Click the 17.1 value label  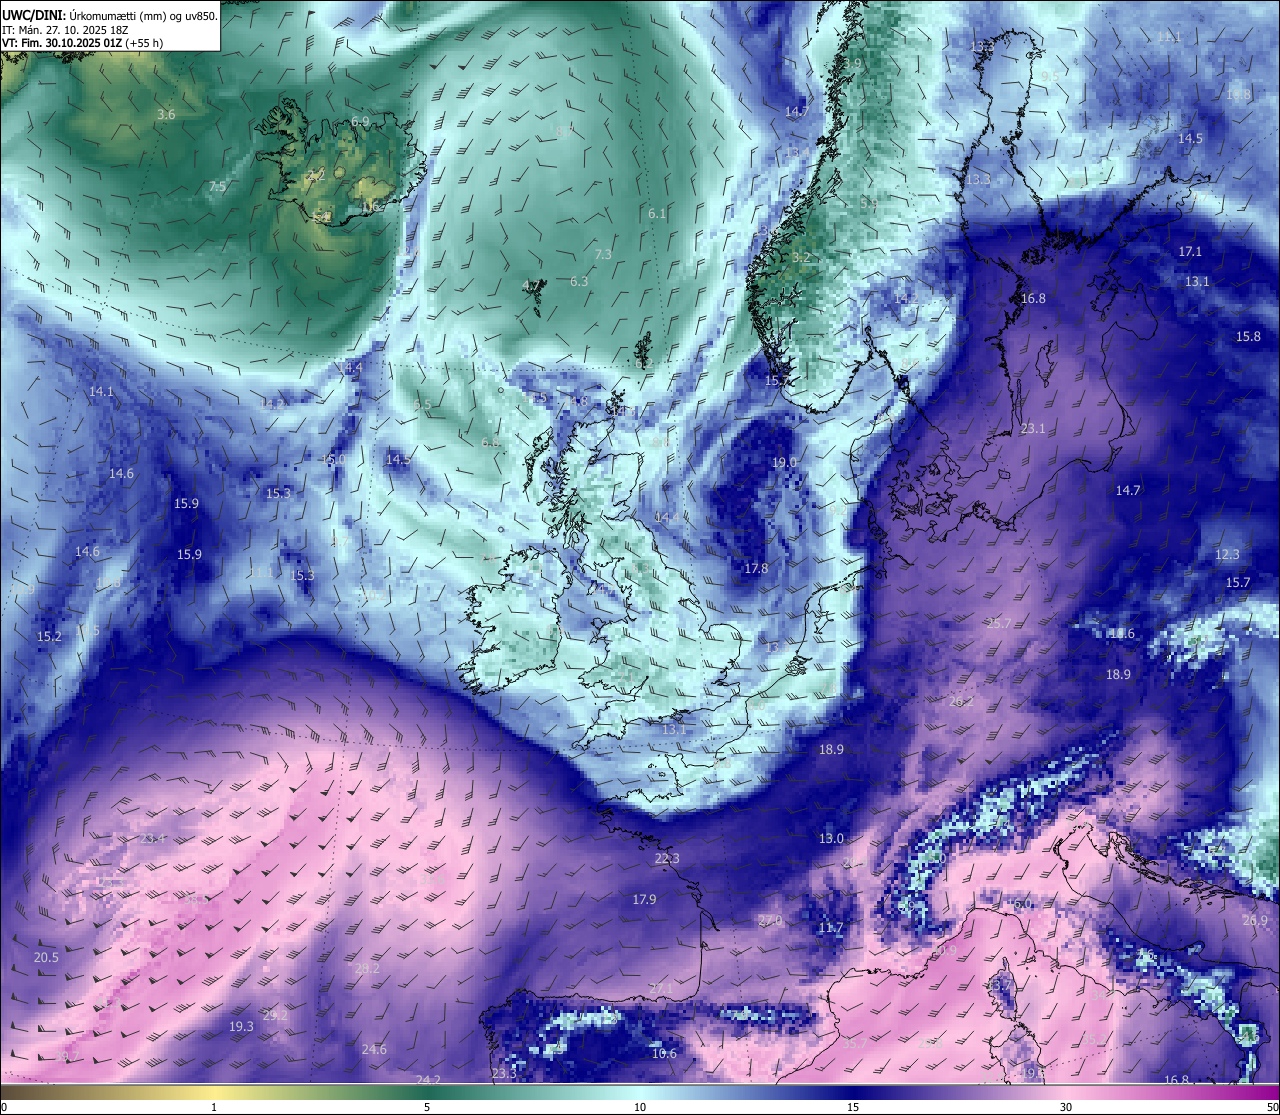1190,252
